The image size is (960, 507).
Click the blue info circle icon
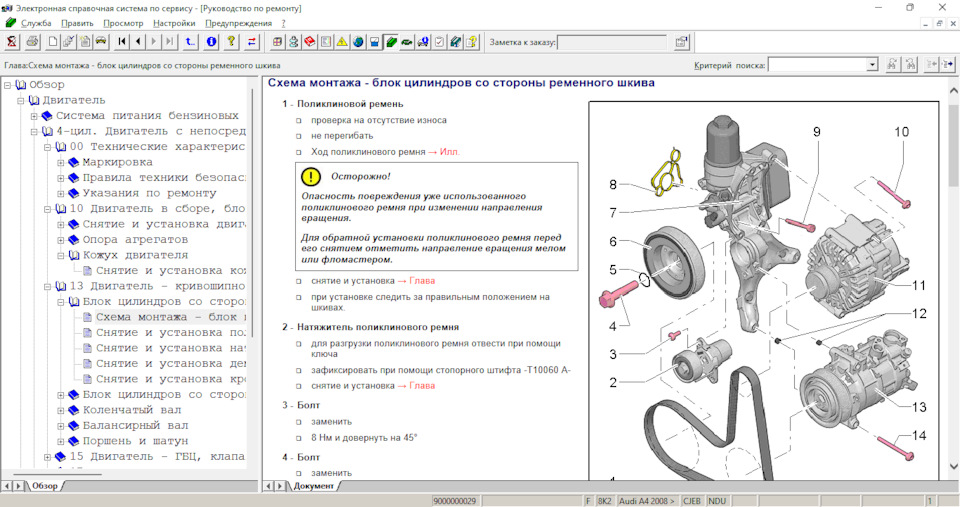pyautogui.click(x=212, y=42)
